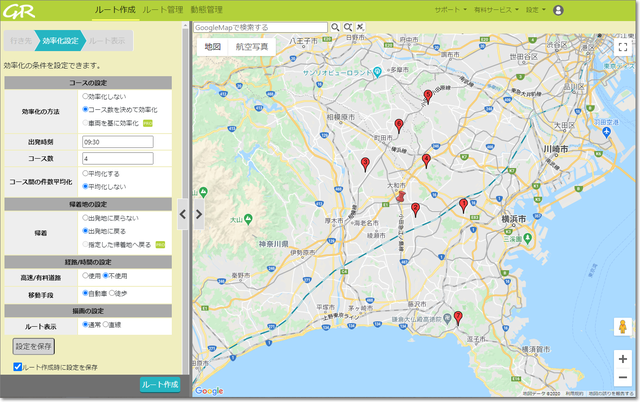This screenshot has height=402, width=640.
Task: Click the map search magnifier icon
Action: [x=335, y=27]
